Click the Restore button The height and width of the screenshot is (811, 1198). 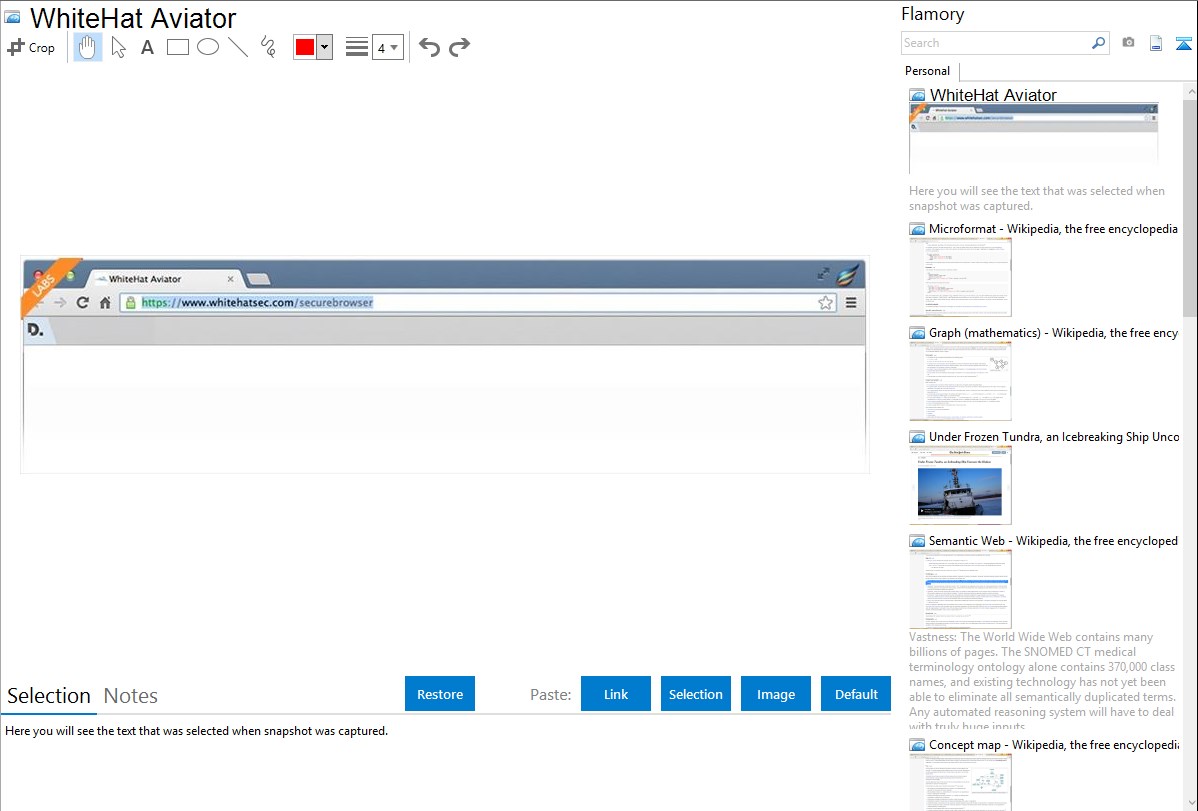click(x=440, y=693)
